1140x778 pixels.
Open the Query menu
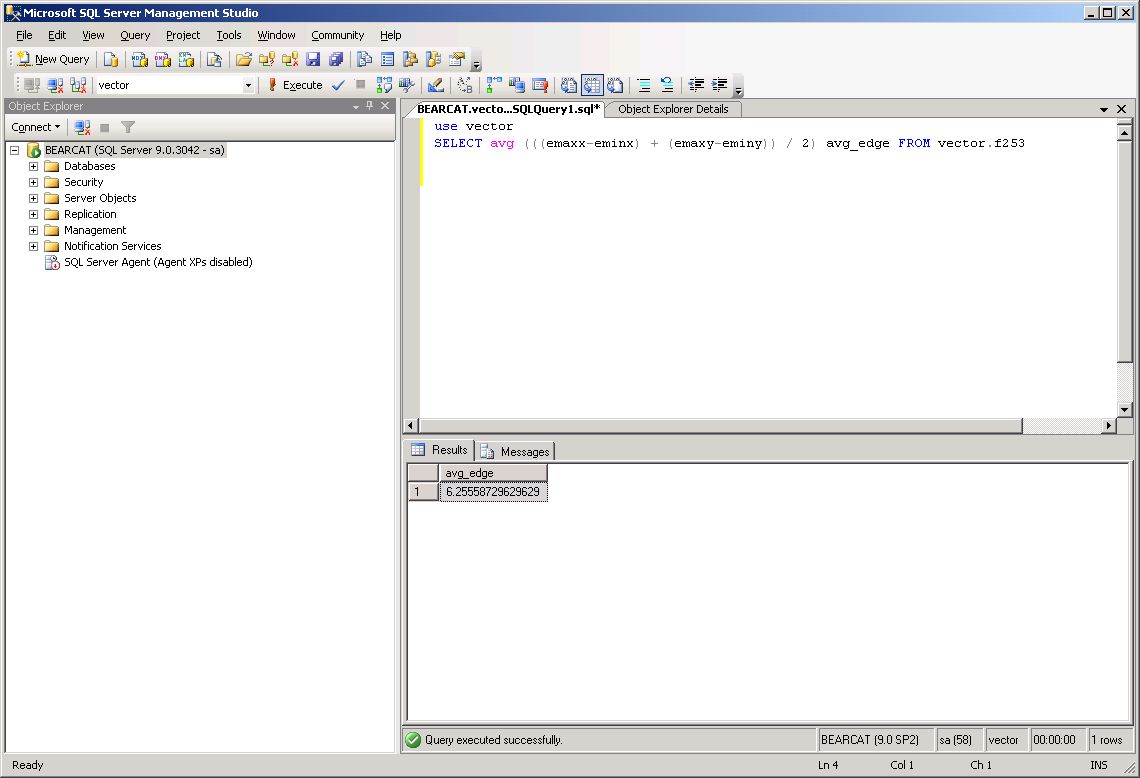135,35
